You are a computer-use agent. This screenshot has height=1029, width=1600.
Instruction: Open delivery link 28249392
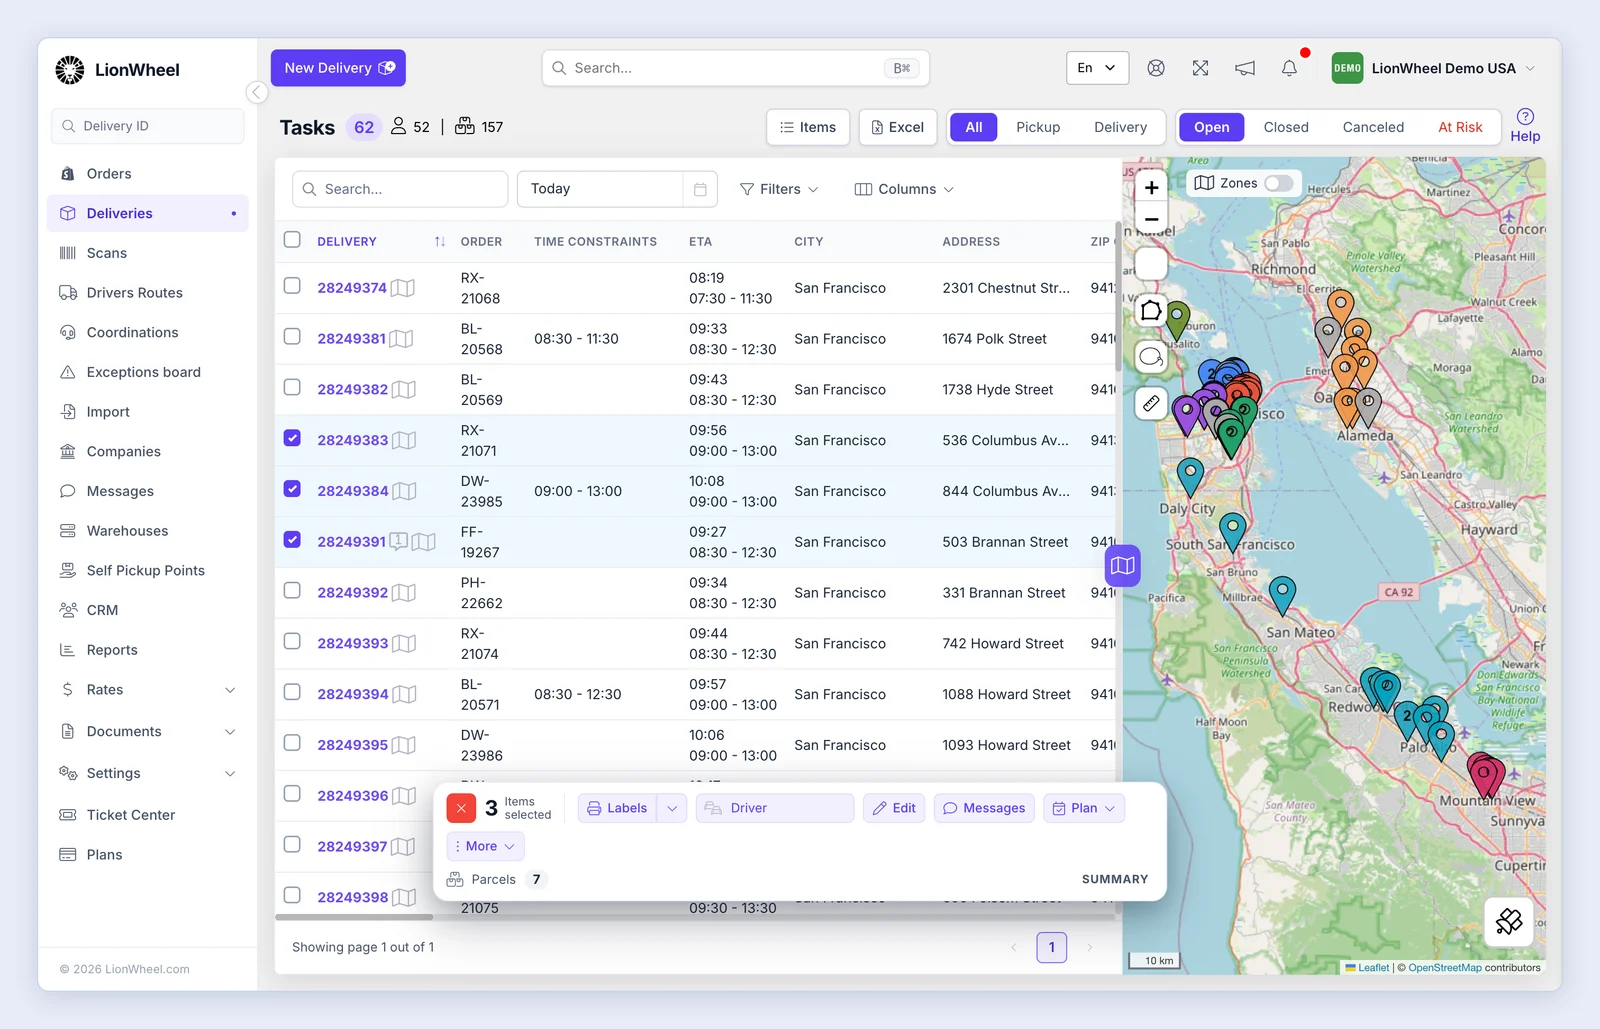tap(353, 592)
